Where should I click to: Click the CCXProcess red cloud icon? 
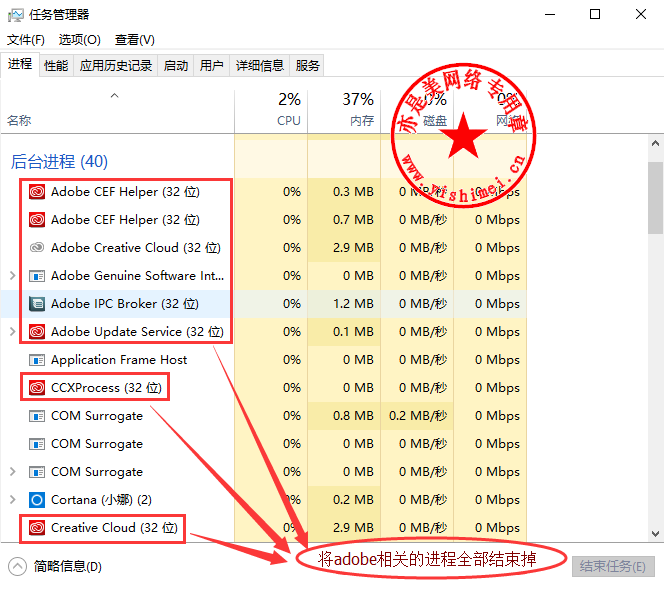[x=37, y=387]
